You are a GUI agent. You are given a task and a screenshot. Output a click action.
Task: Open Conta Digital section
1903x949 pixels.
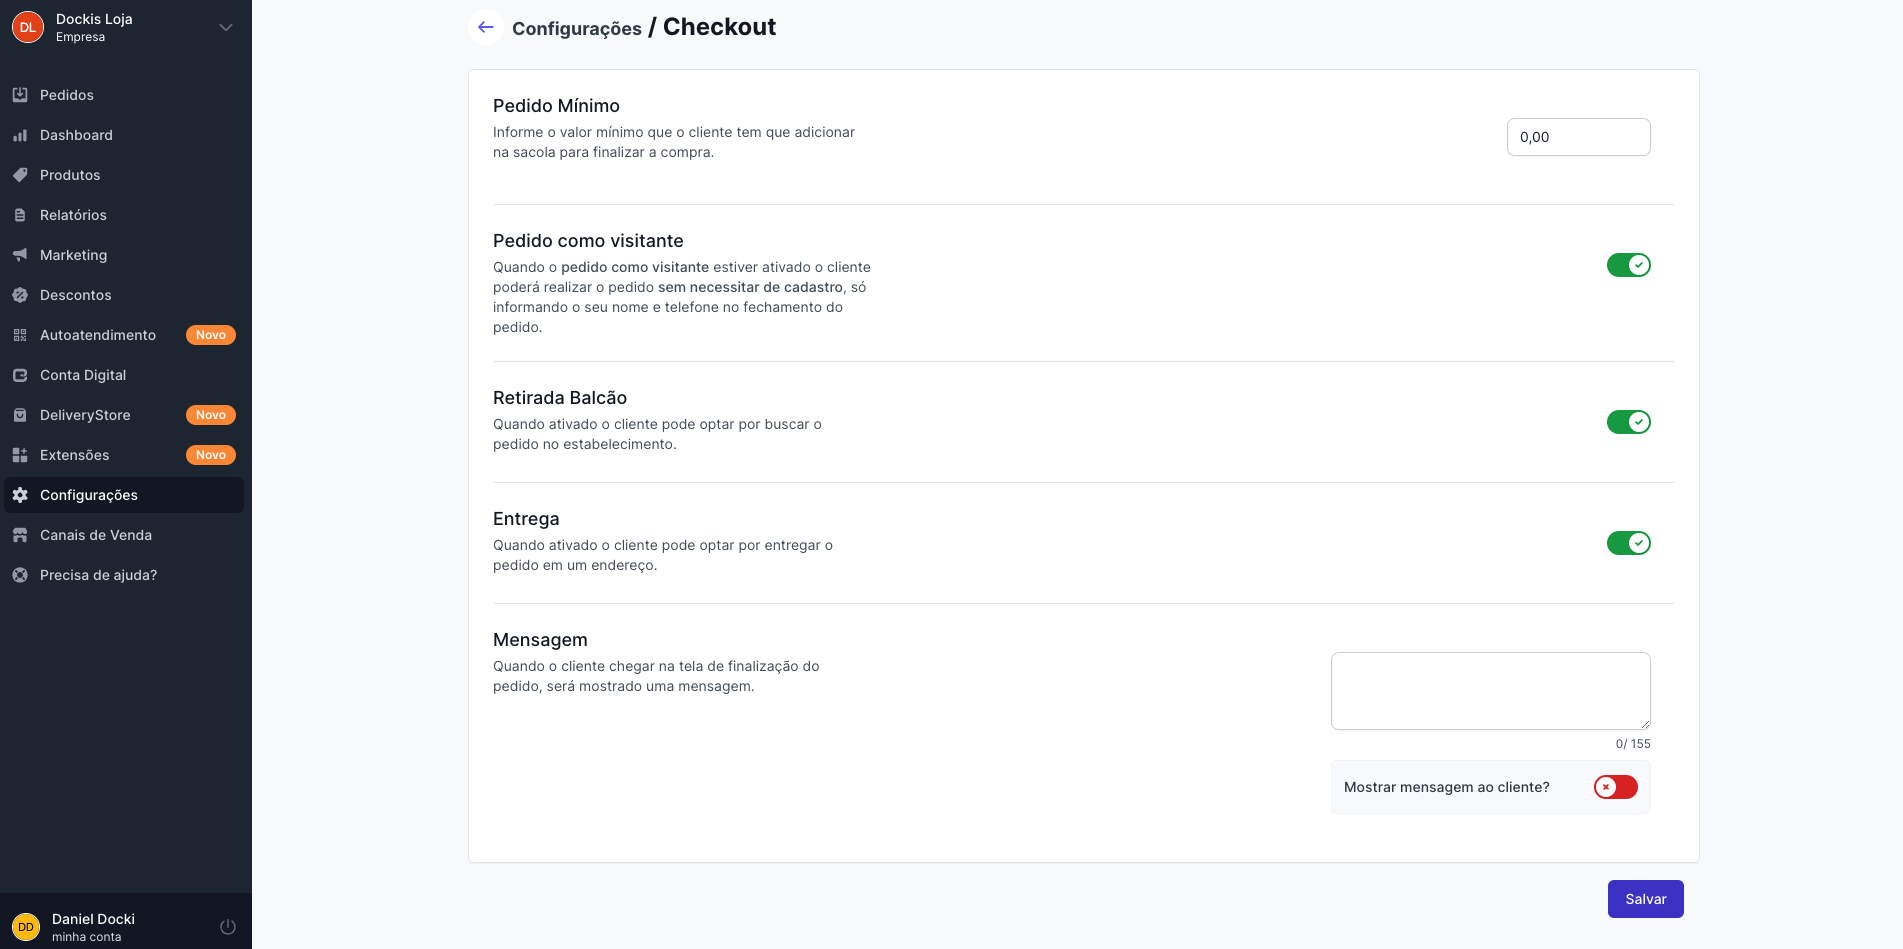(83, 375)
